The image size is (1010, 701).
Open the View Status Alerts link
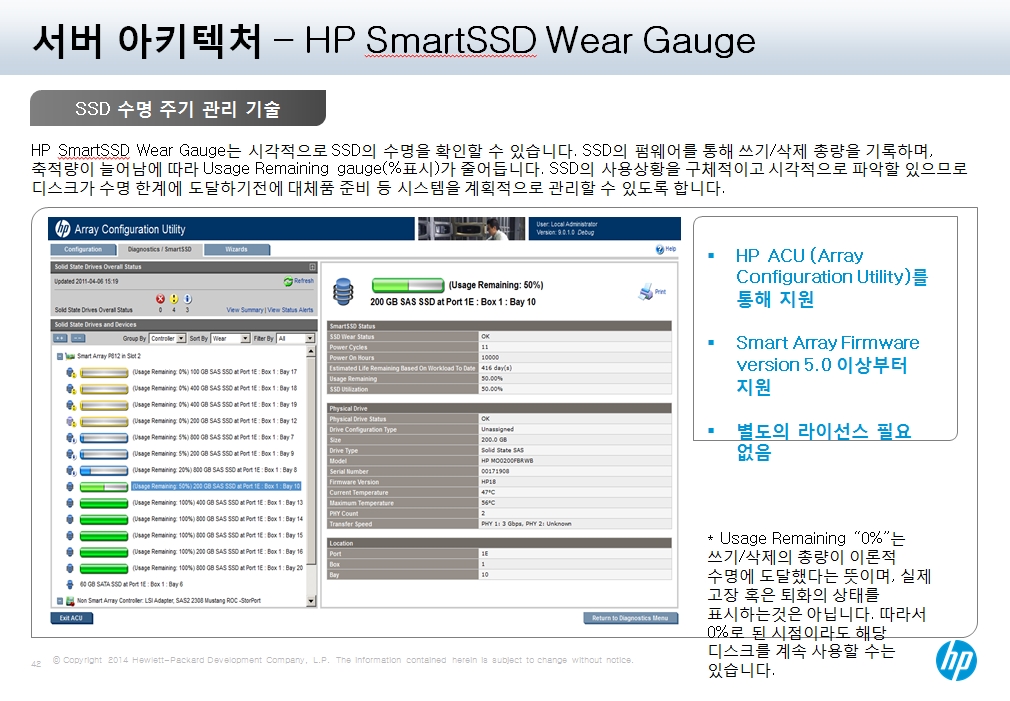pyautogui.click(x=291, y=310)
